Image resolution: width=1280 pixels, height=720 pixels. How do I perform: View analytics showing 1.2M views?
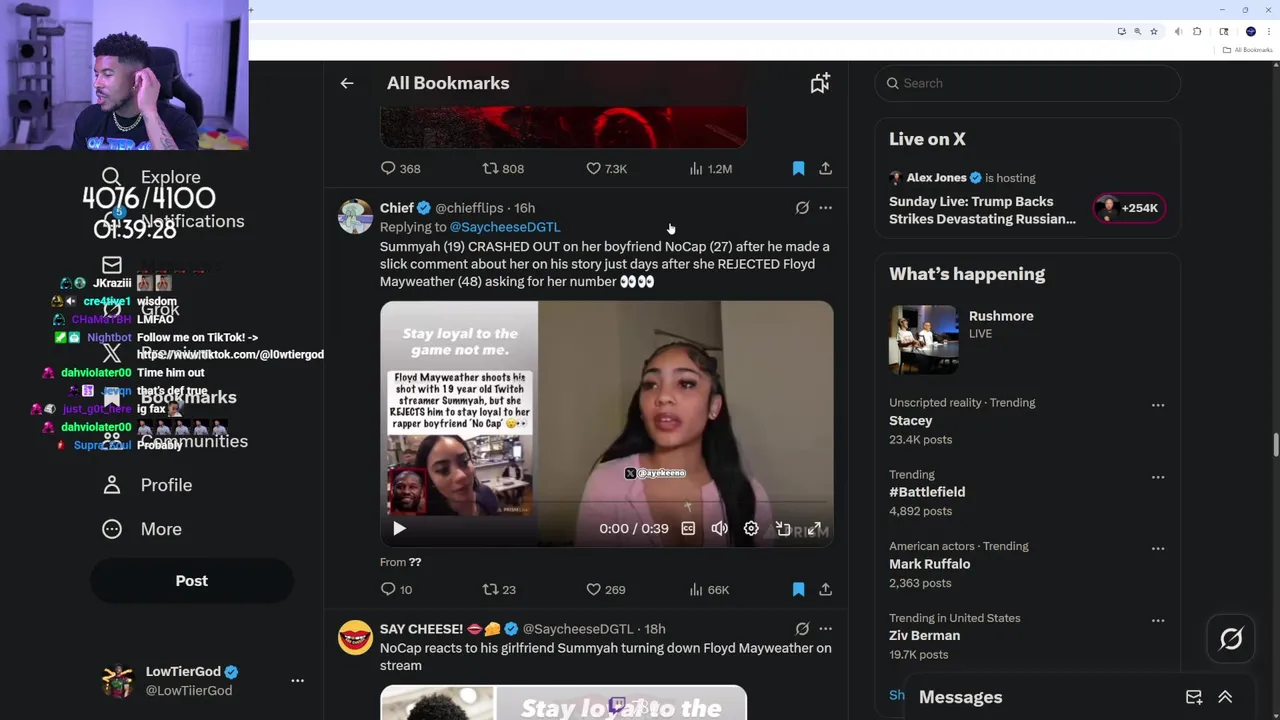(x=710, y=169)
